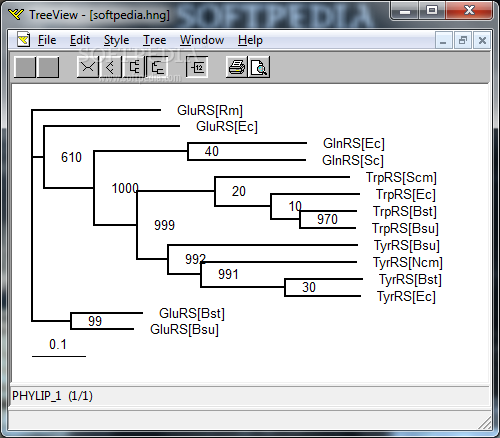Open the Style menu

[x=116, y=40]
